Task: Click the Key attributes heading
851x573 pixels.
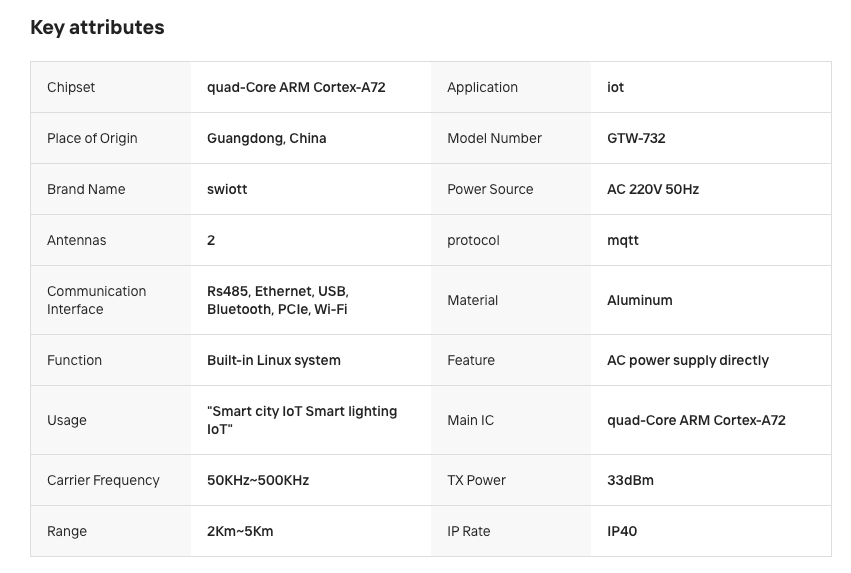Action: (97, 28)
